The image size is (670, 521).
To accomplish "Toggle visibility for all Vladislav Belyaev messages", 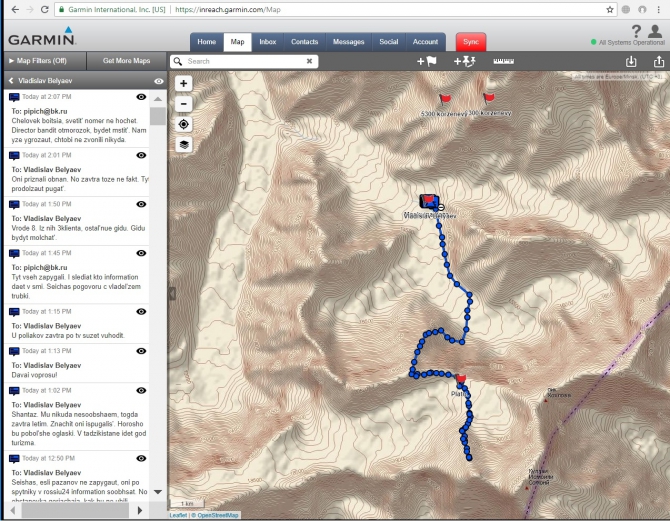I will coord(158,80).
